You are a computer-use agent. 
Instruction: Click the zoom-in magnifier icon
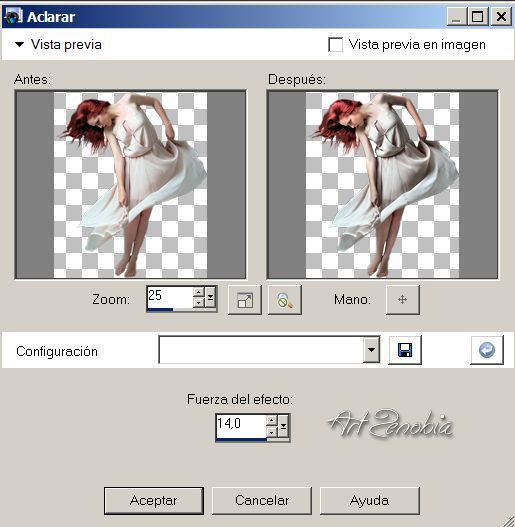pyautogui.click(x=285, y=300)
